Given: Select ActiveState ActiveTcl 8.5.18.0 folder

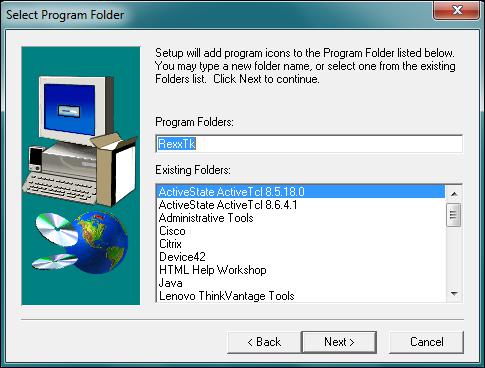Looking at the screenshot, I should pyautogui.click(x=301, y=192).
